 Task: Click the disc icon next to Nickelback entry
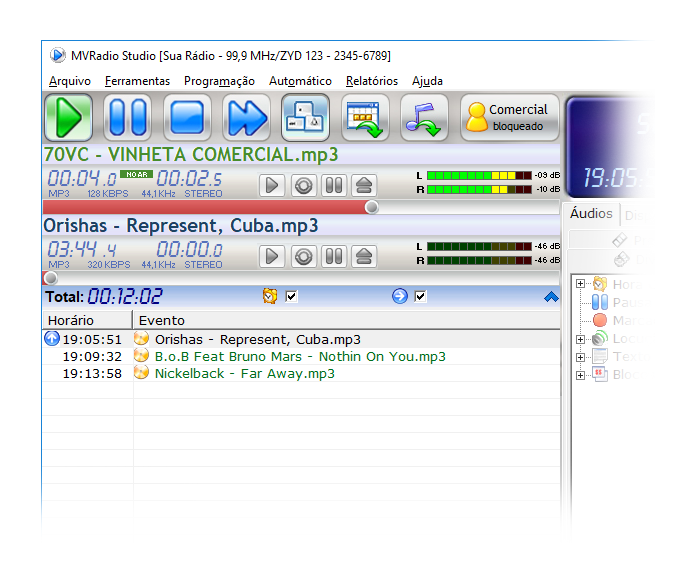coord(141,373)
